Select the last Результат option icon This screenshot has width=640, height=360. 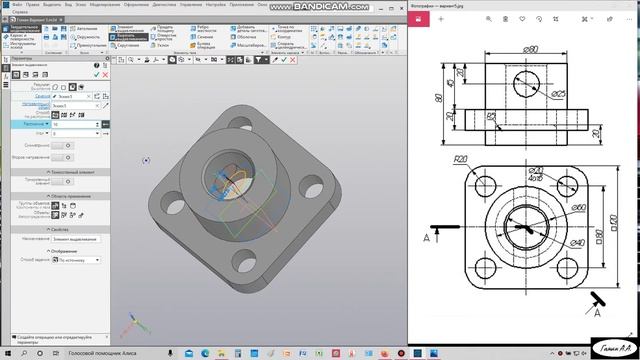81,87
